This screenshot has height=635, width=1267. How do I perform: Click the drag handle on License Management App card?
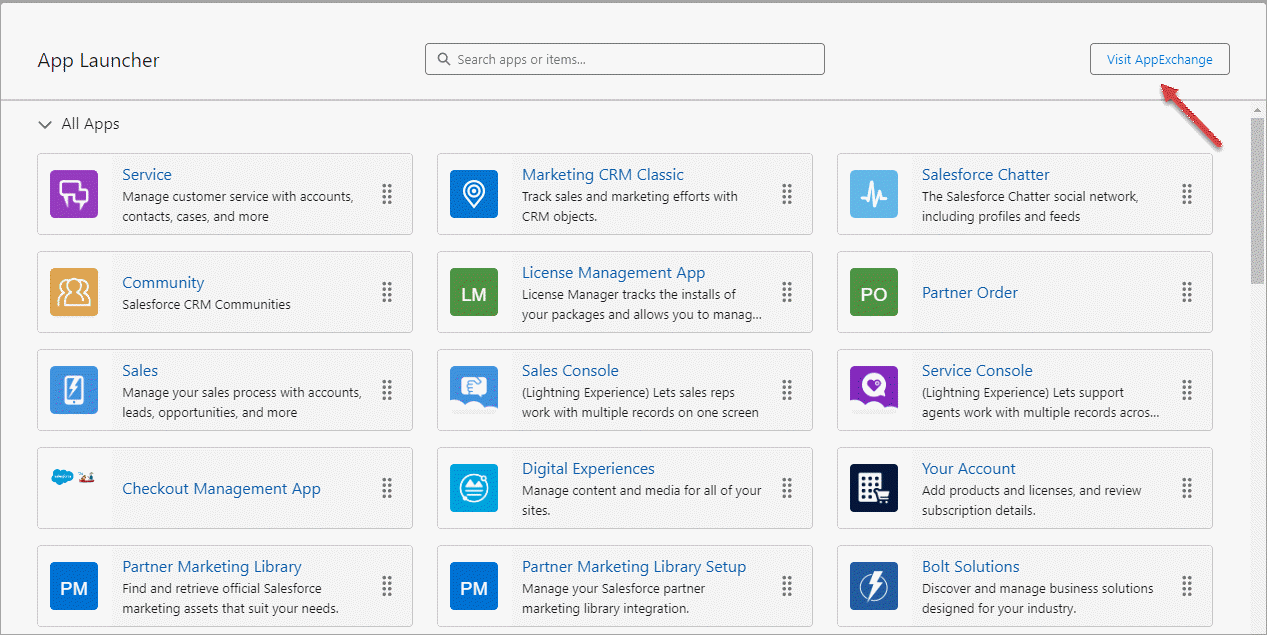[x=787, y=292]
